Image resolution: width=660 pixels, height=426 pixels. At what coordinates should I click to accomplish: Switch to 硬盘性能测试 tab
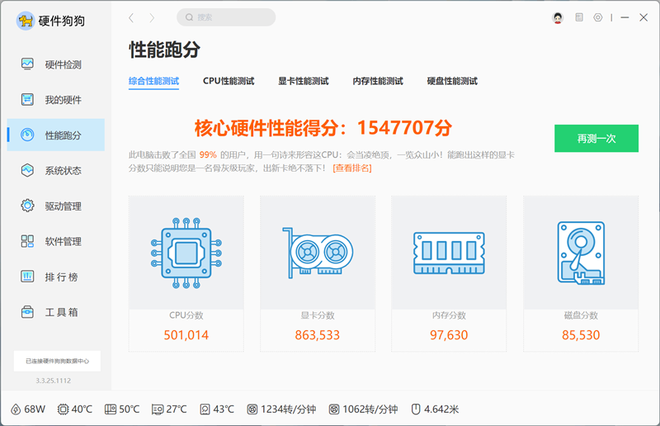452,81
